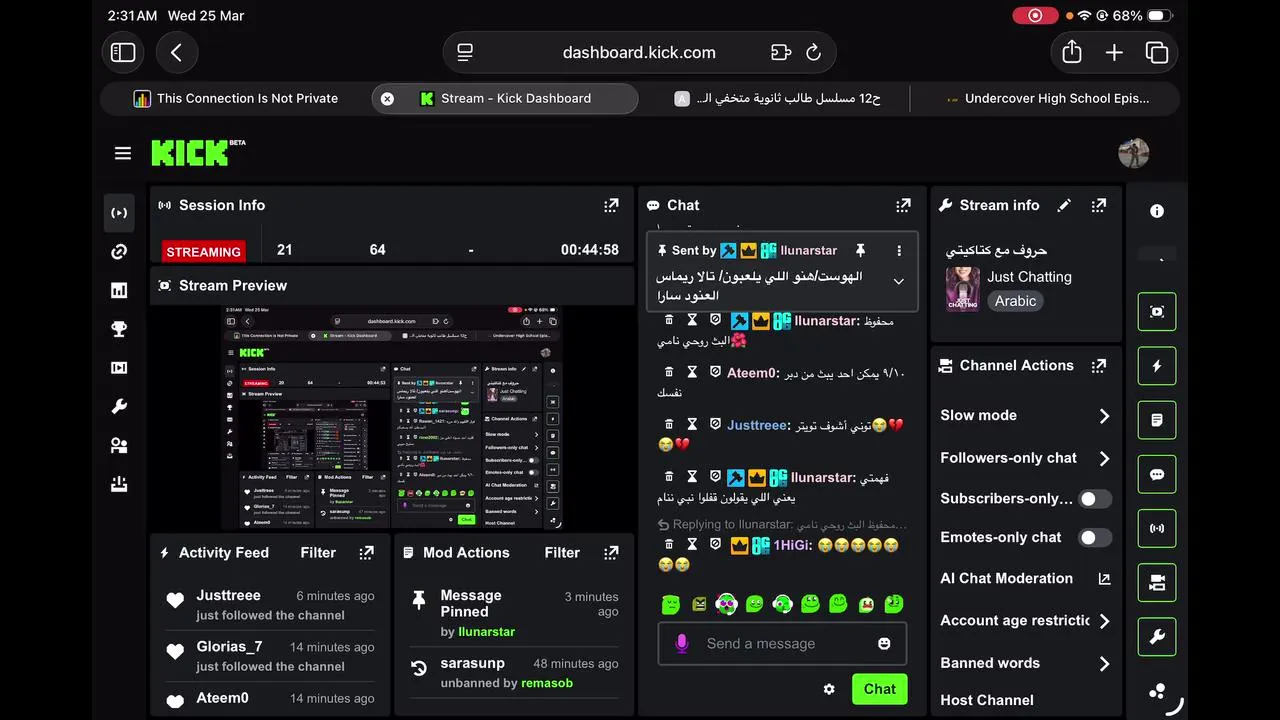The width and height of the screenshot is (1280, 720).
Task: Open emoji picker in message box
Action: (884, 644)
